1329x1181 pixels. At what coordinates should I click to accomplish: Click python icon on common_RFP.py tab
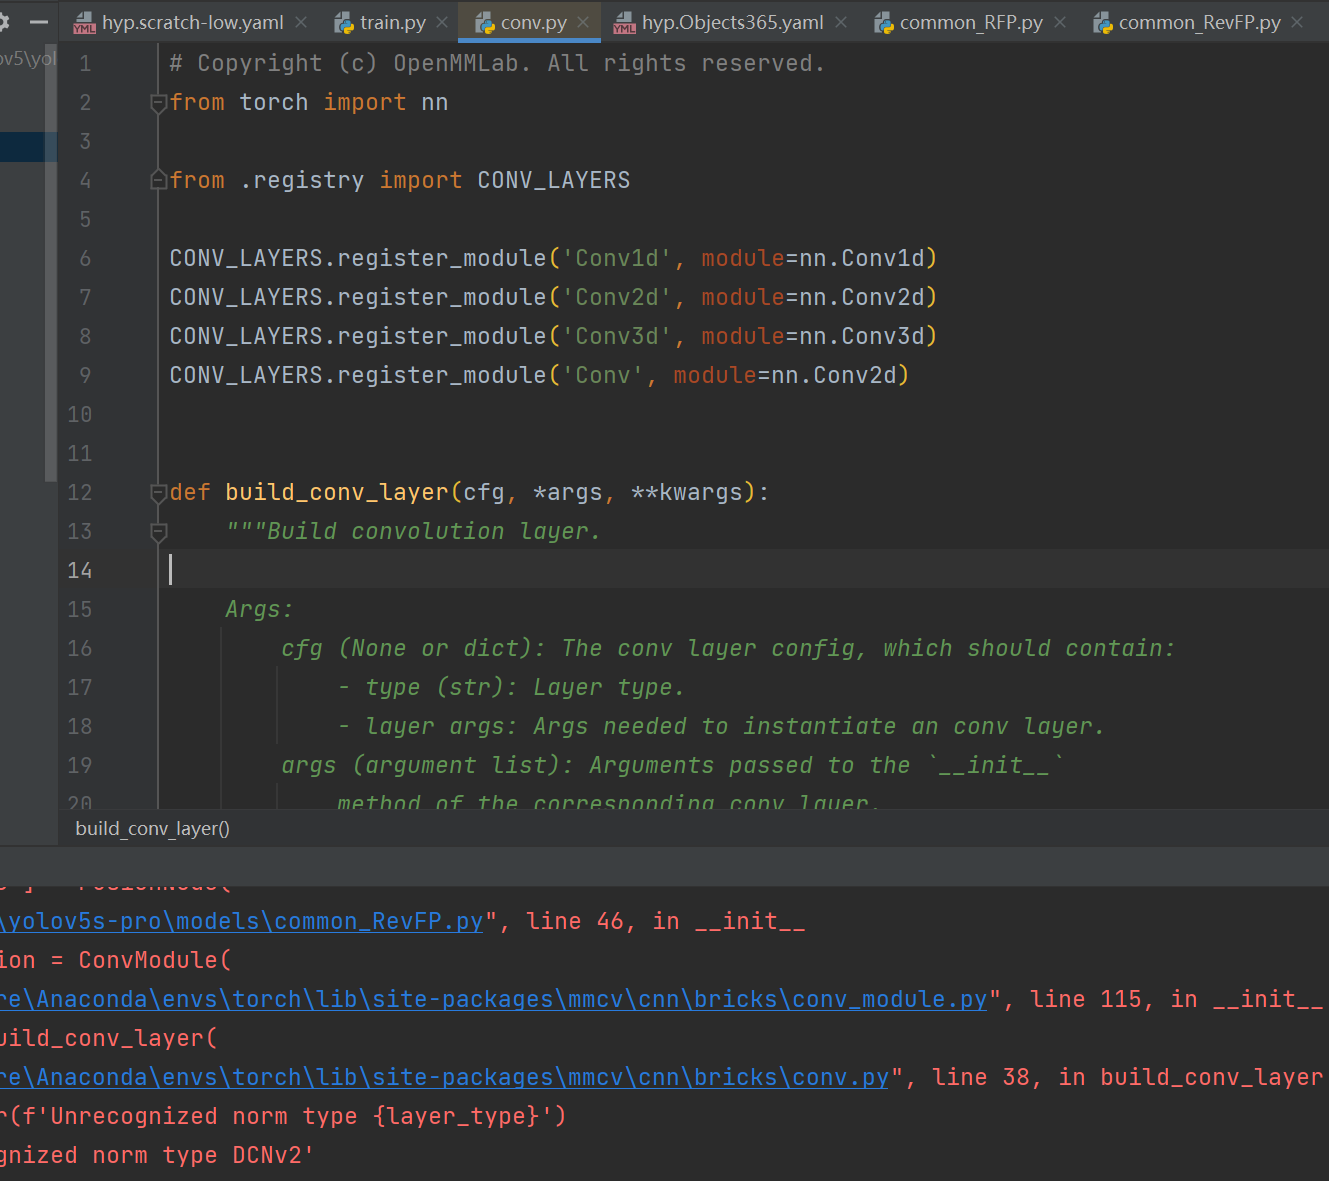(884, 22)
